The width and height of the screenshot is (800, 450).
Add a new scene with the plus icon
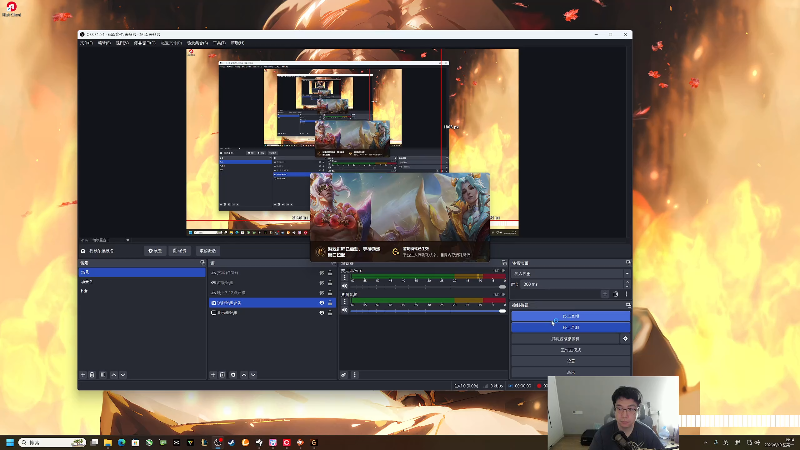tap(83, 374)
